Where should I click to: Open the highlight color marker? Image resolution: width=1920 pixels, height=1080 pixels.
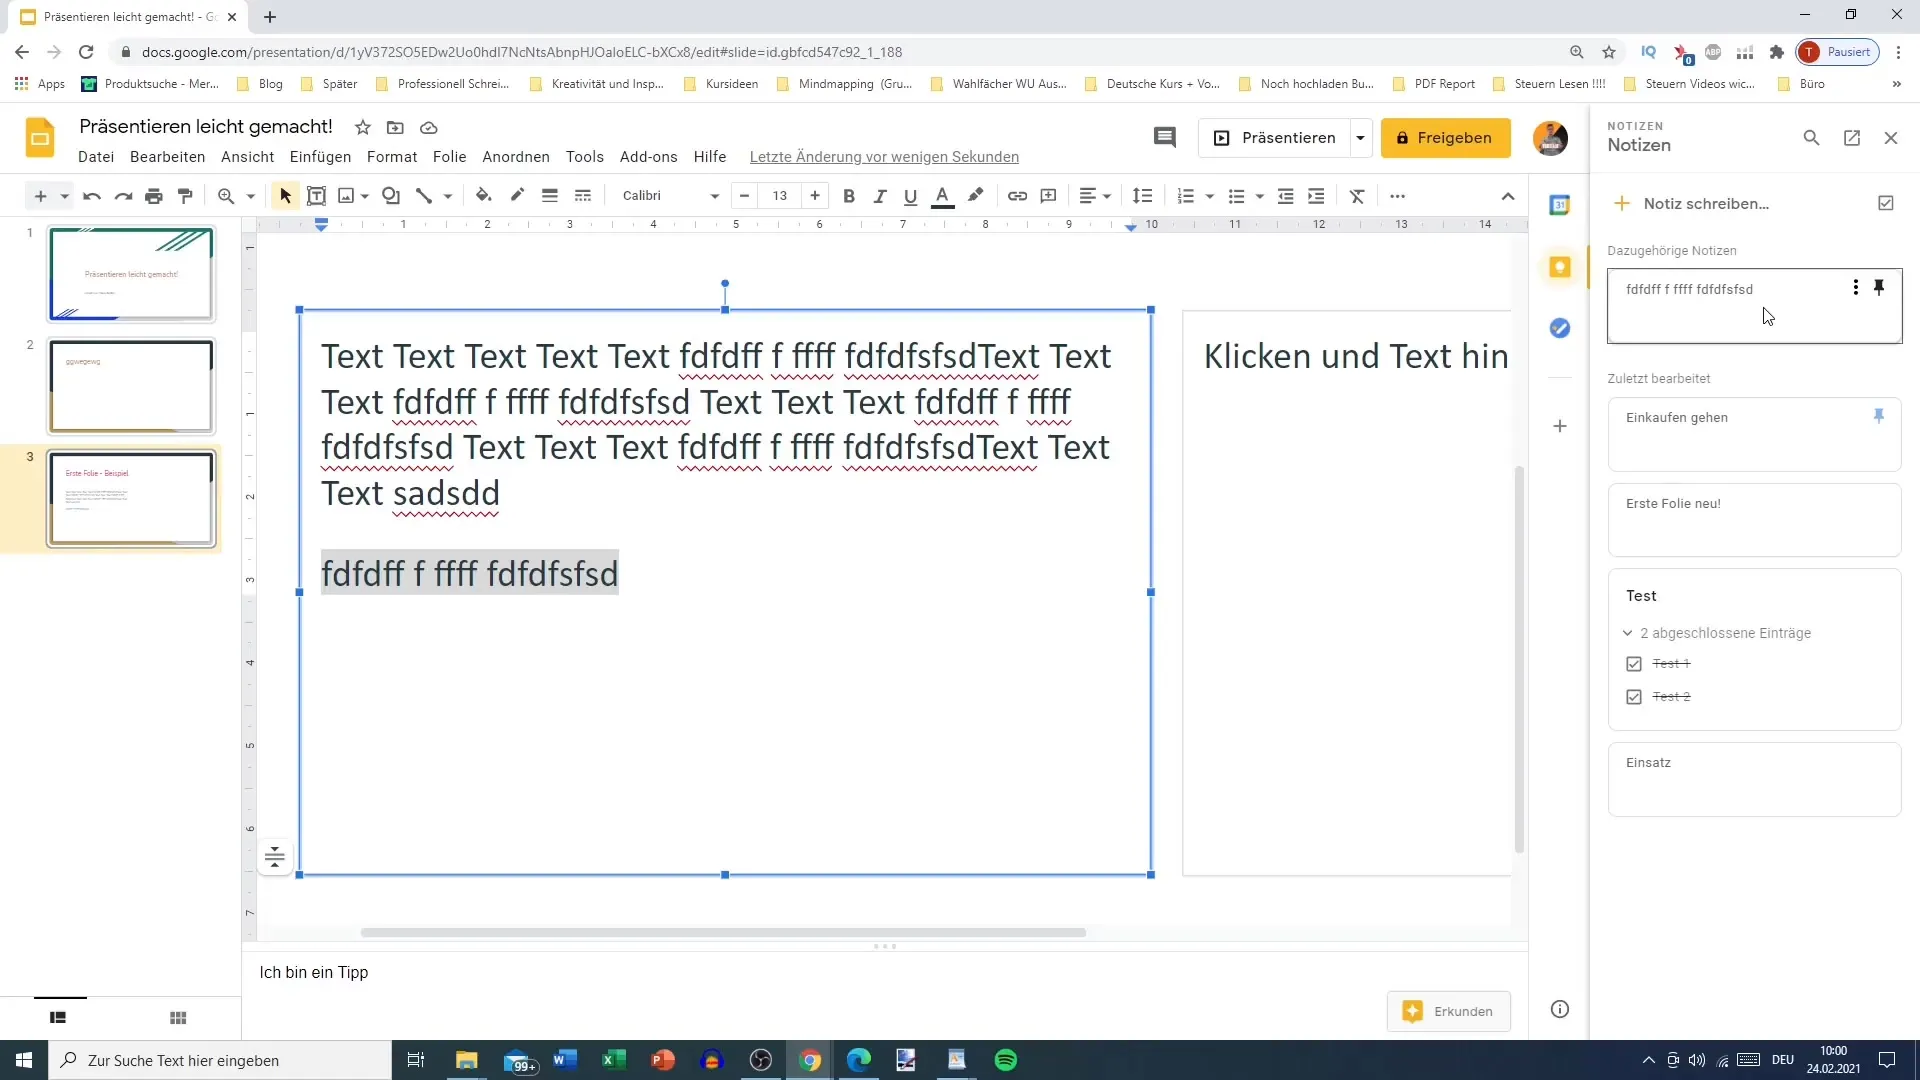(x=976, y=196)
